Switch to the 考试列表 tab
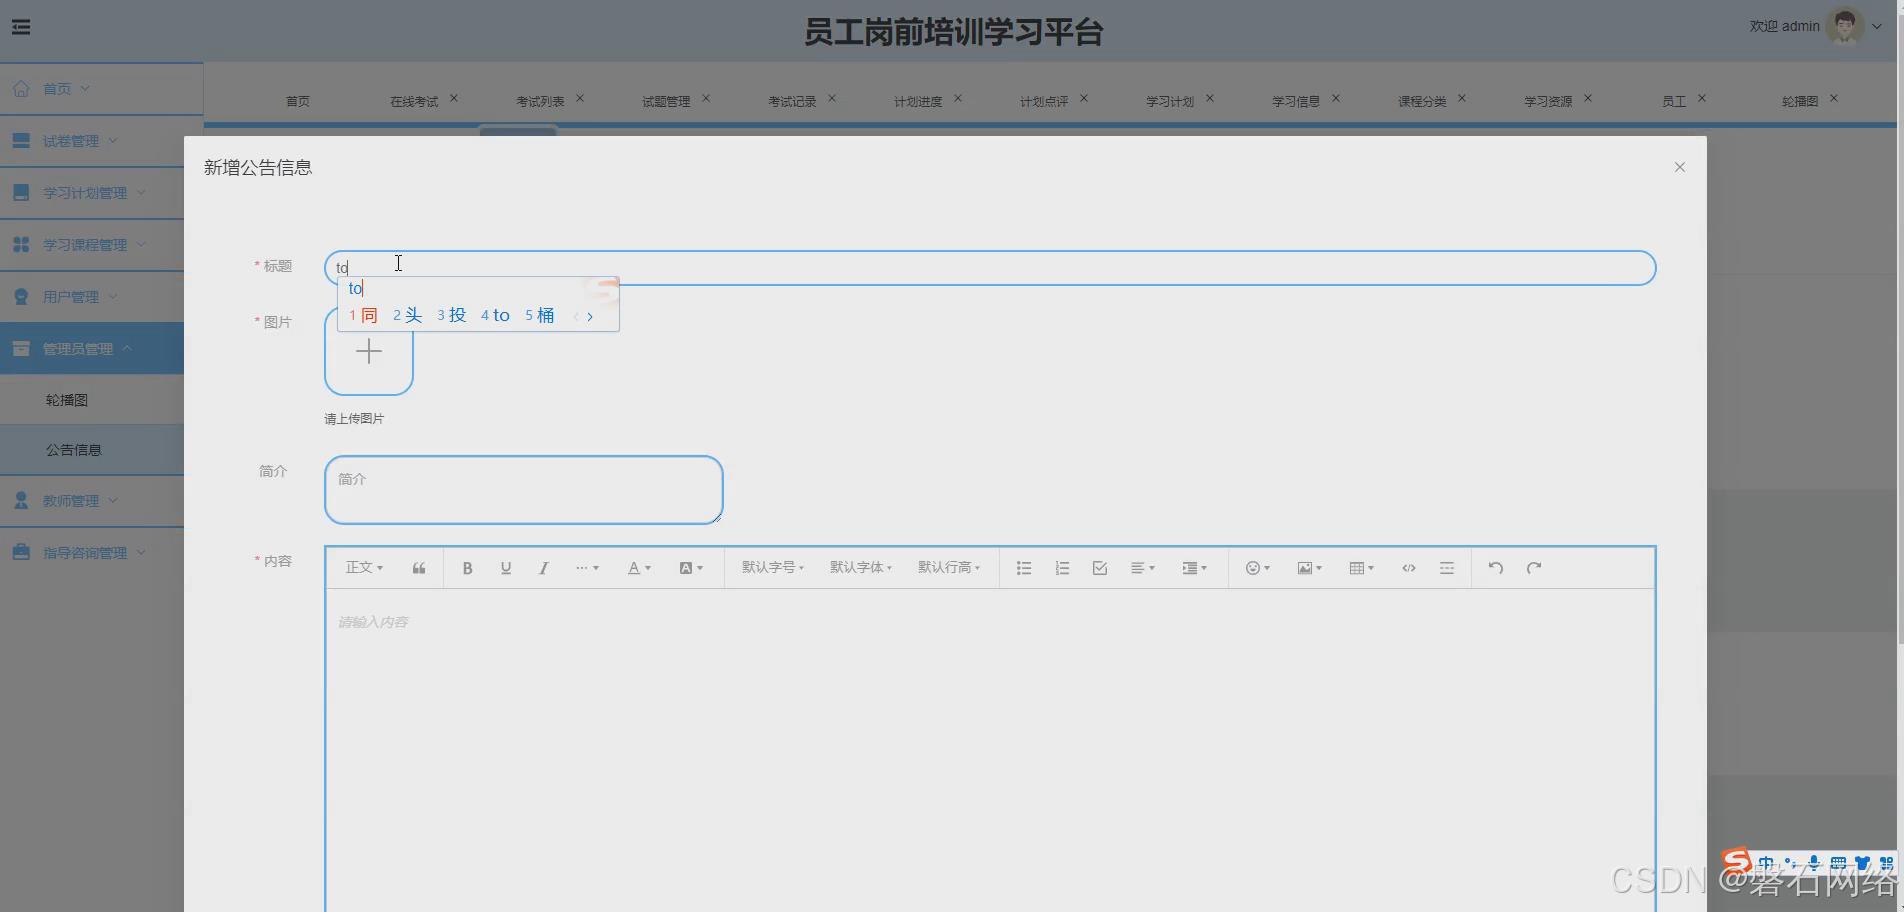 pos(540,101)
